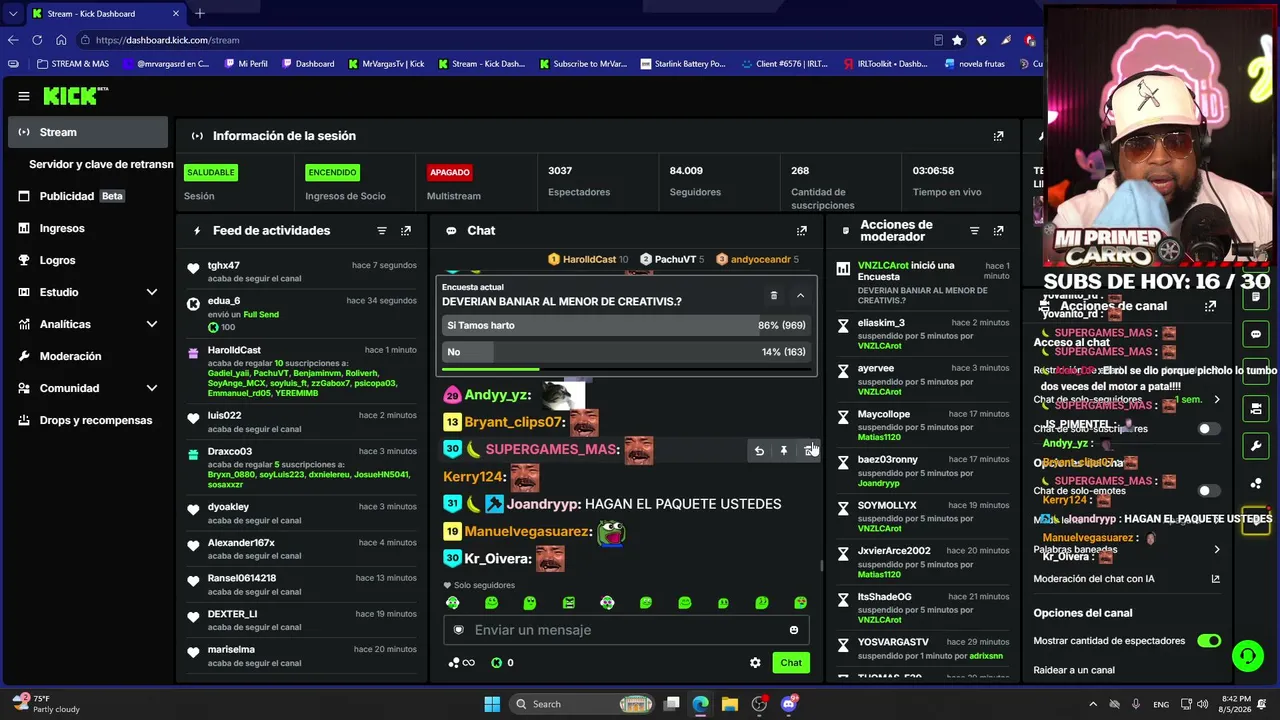Expand the Estudio sidebar section
This screenshot has height=720, width=1280.
[152, 292]
